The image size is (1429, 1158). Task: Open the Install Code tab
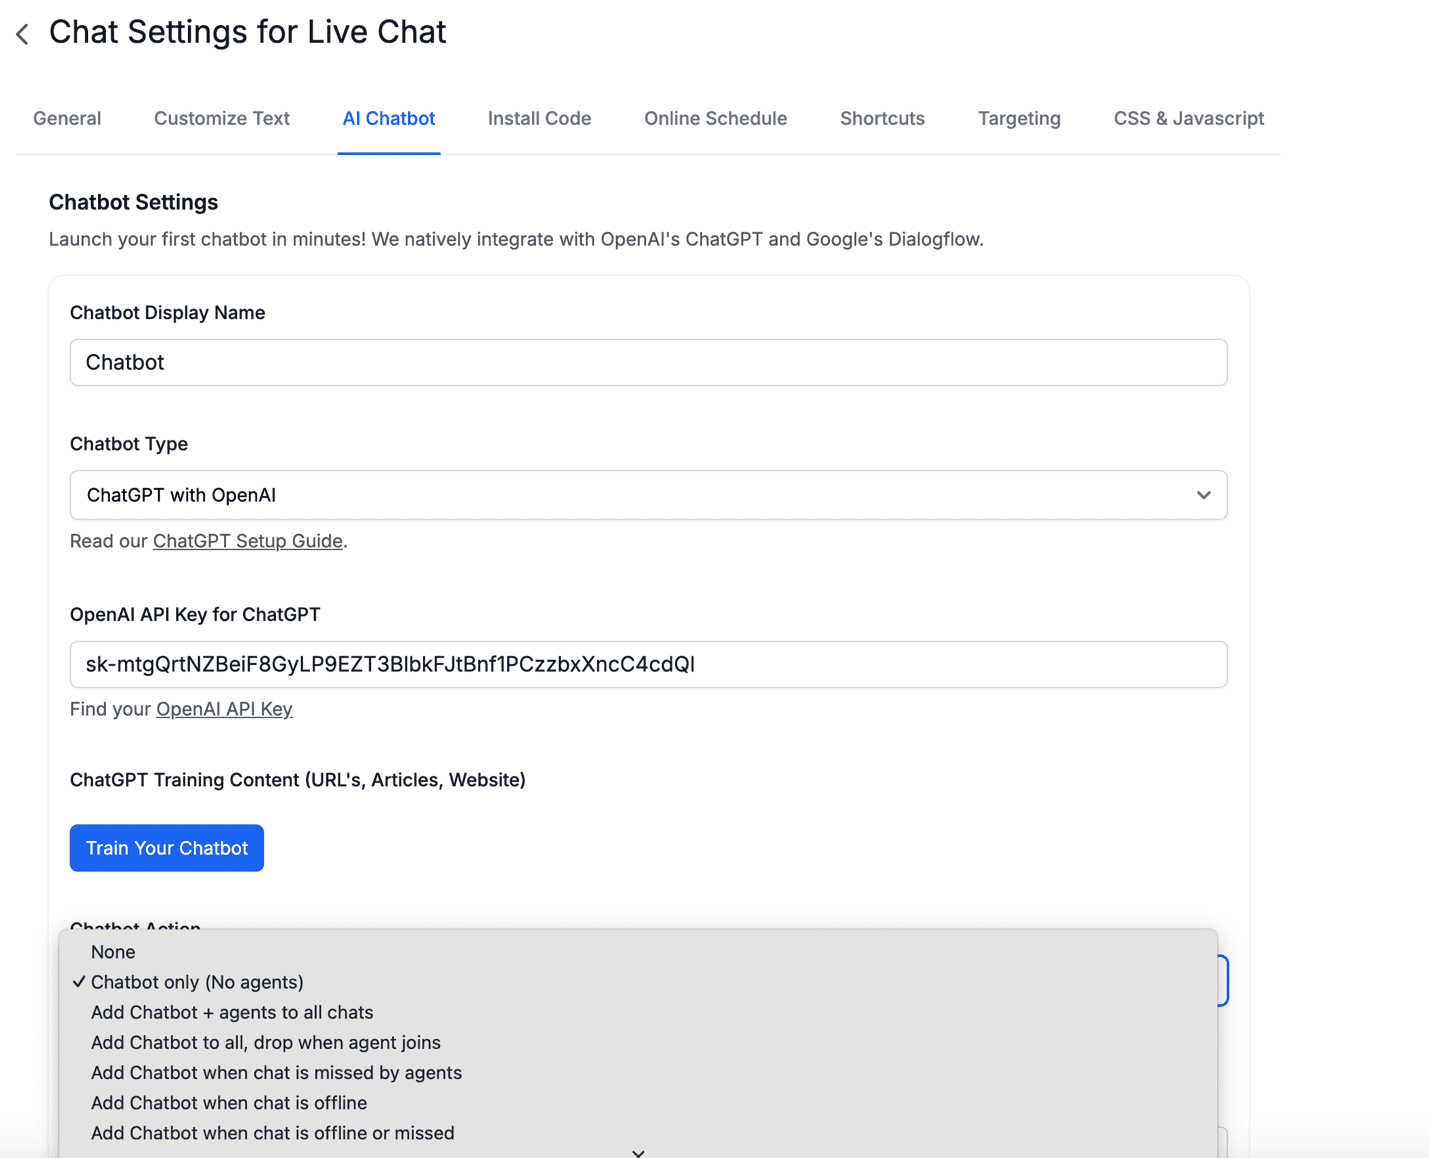tap(539, 118)
